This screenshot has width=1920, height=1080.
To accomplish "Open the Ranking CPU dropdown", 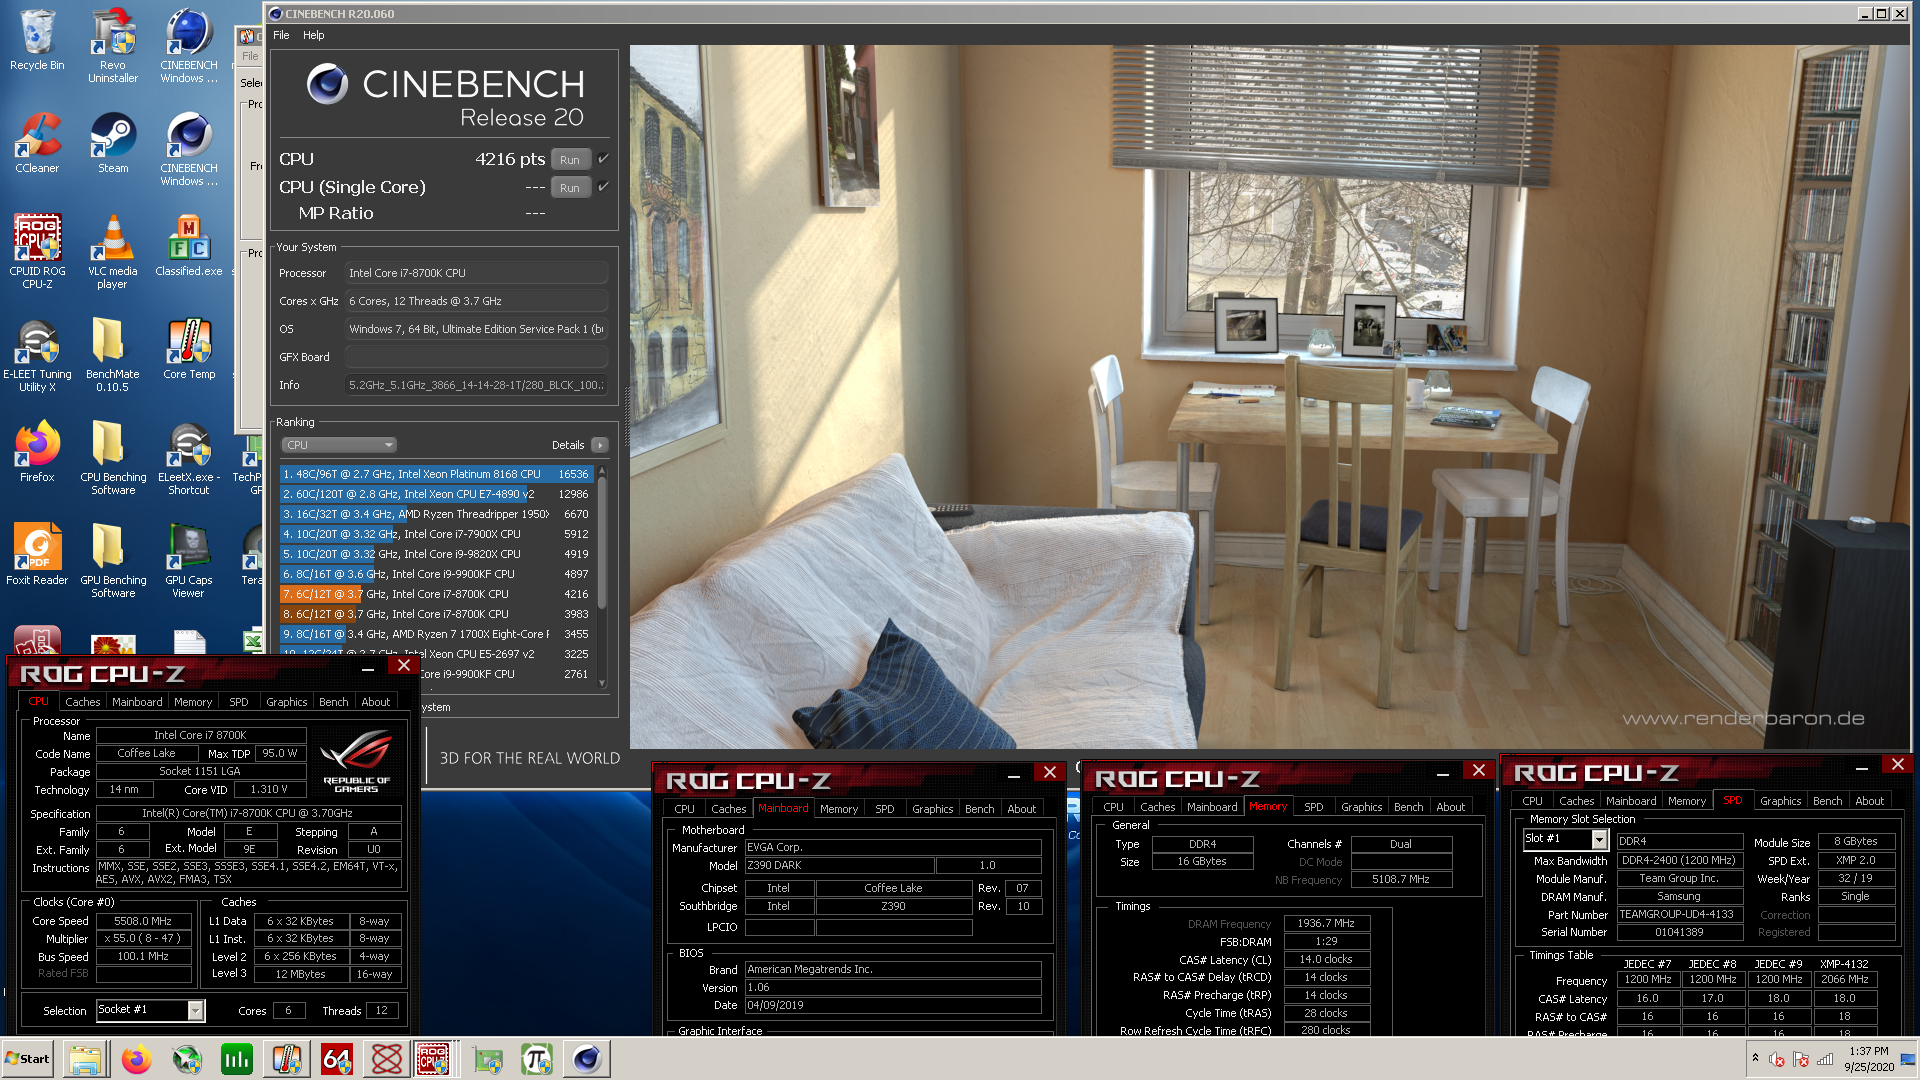I will 339,445.
